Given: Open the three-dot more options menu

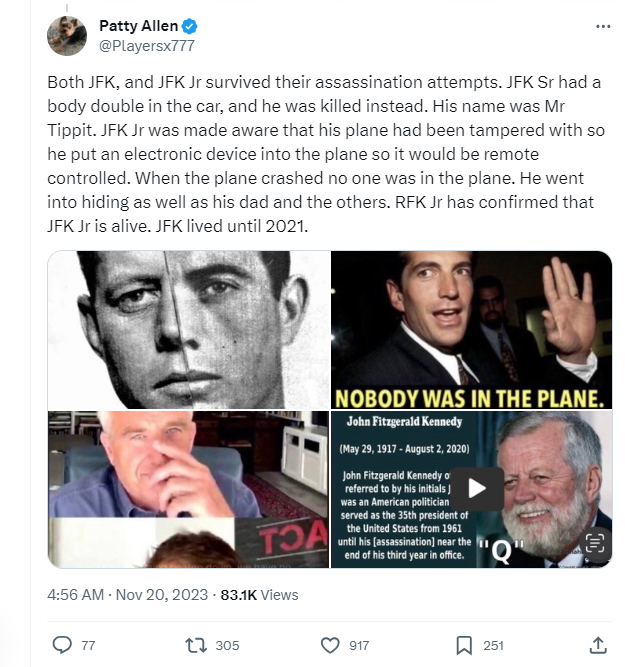Looking at the screenshot, I should pos(602,26).
